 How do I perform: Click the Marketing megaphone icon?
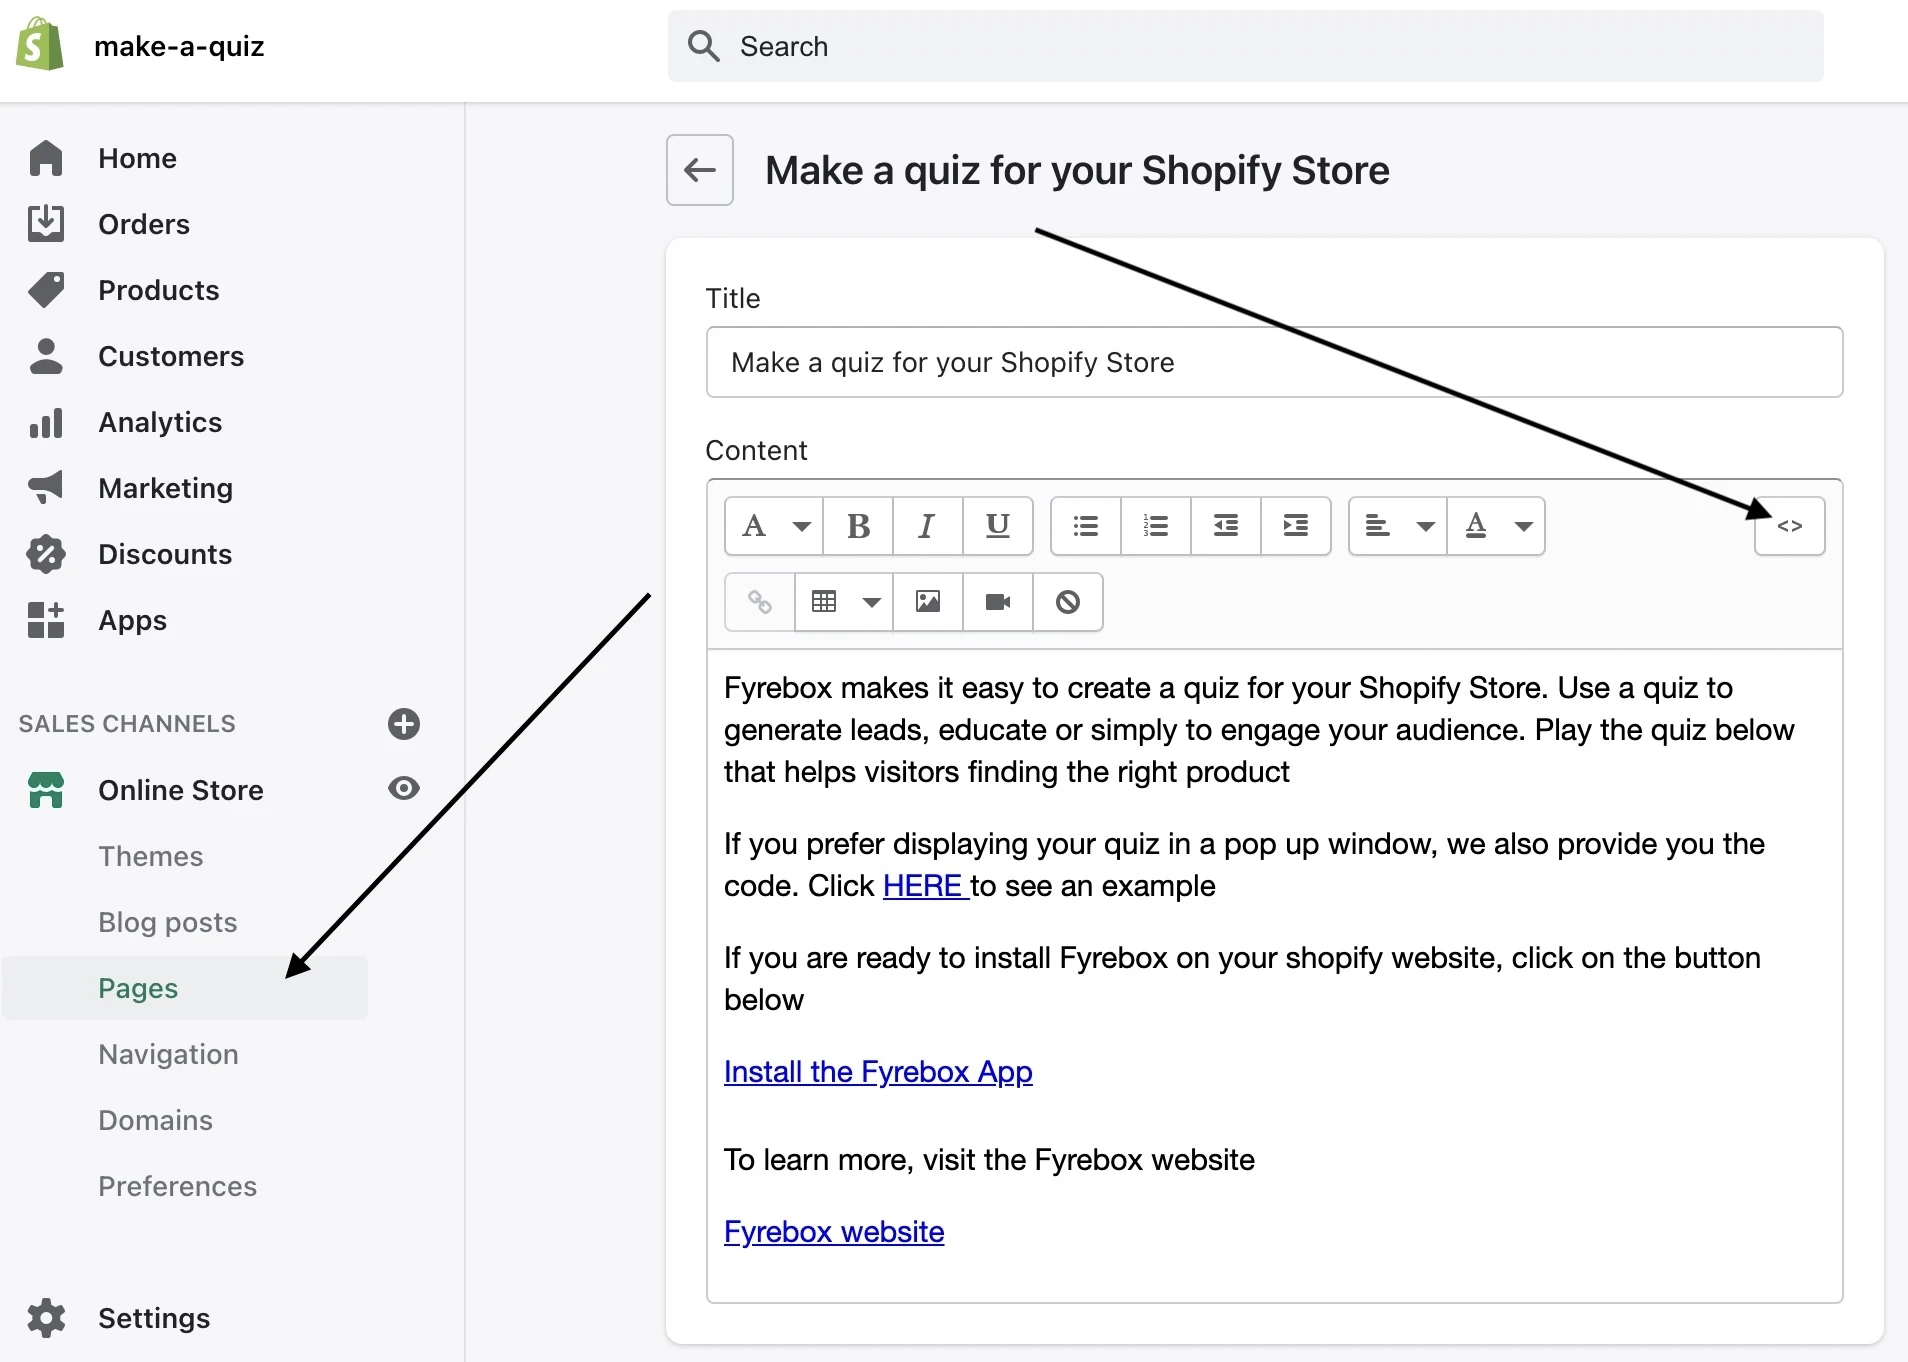(46, 488)
